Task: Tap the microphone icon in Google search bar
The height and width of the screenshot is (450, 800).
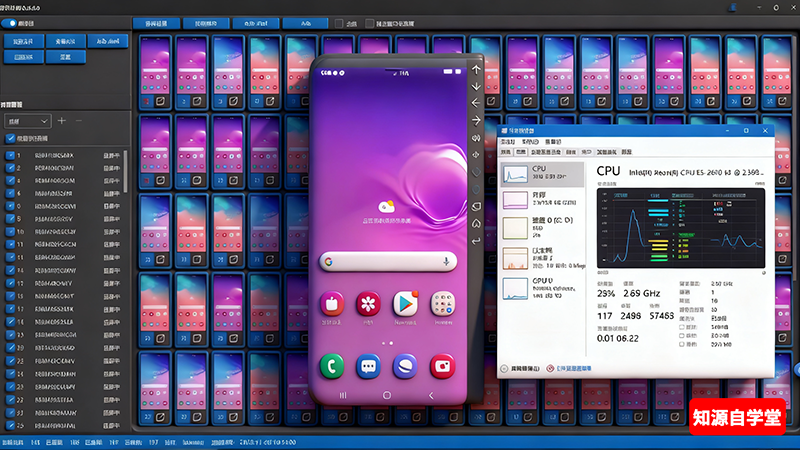Action: [x=445, y=261]
